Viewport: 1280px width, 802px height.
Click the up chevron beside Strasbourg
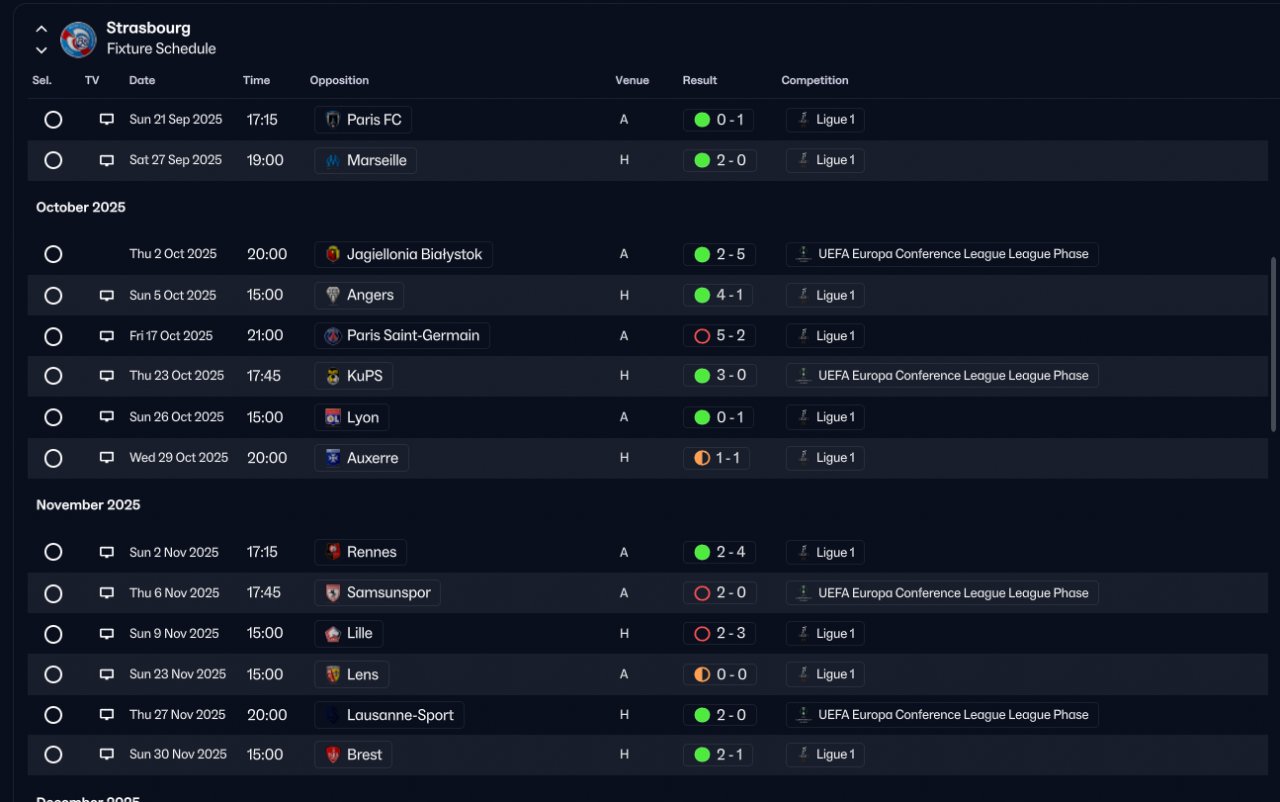[41, 29]
